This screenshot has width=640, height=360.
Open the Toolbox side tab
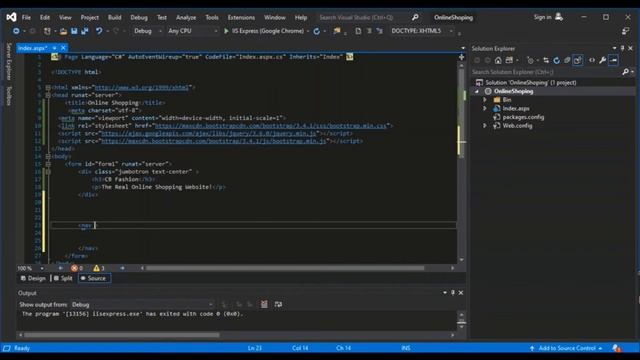pyautogui.click(x=9, y=96)
